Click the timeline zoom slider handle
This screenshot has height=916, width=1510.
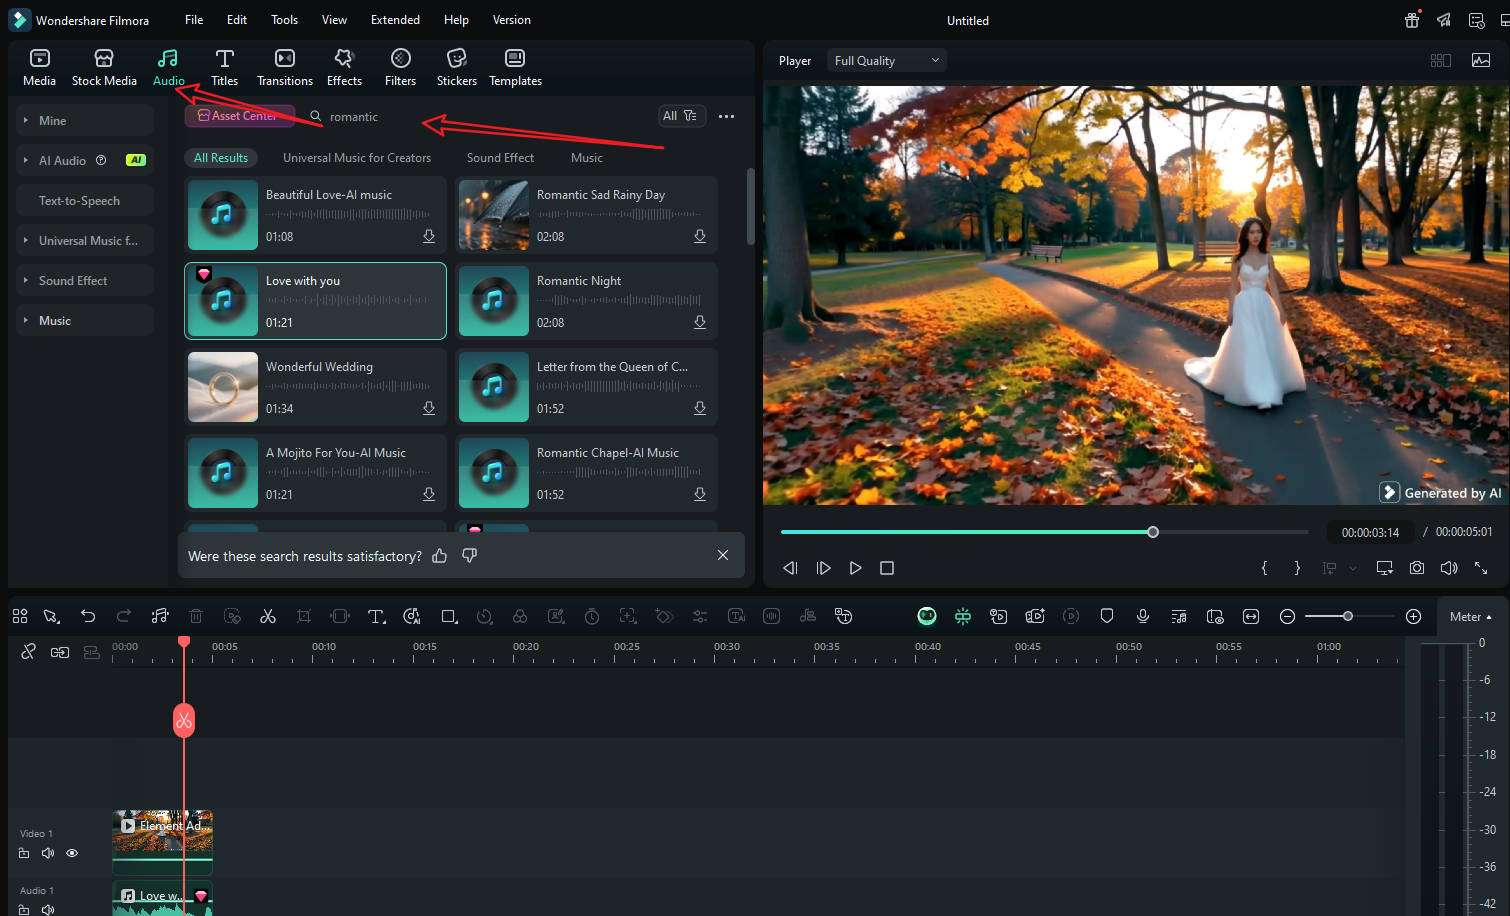click(1348, 617)
